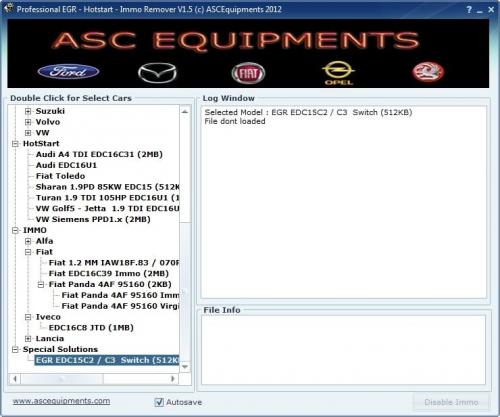
Task: Open the help question mark button
Action: 469,10
